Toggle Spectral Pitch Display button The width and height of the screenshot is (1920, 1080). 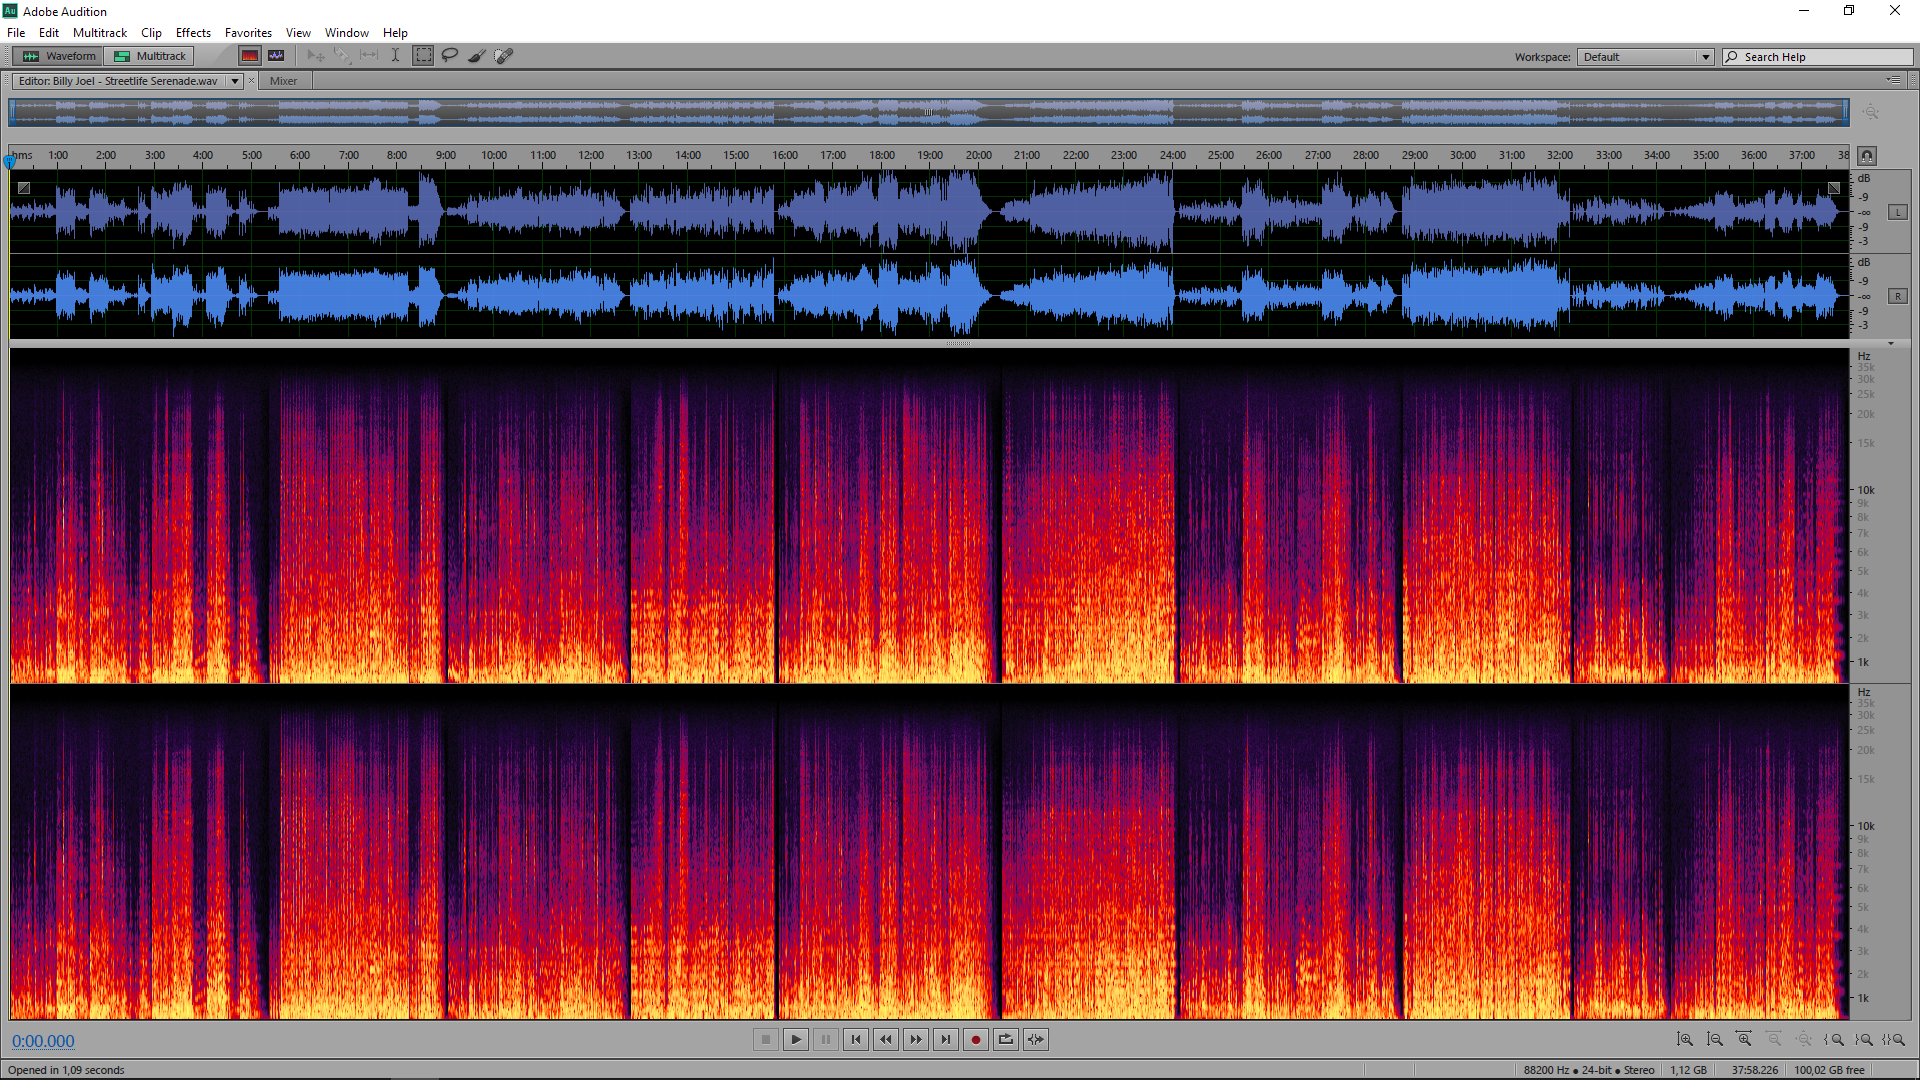coord(276,56)
